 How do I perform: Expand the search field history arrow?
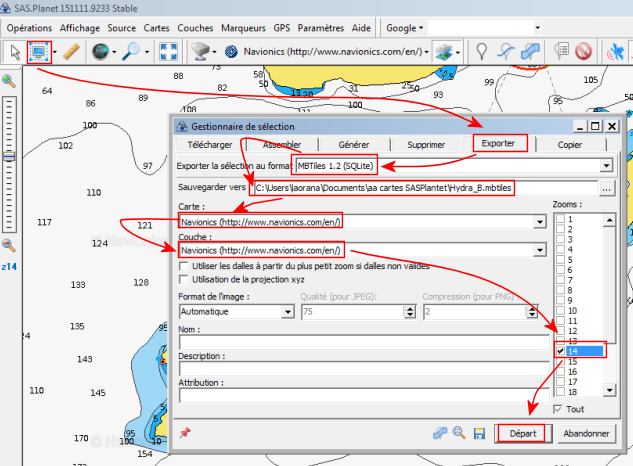(537, 28)
